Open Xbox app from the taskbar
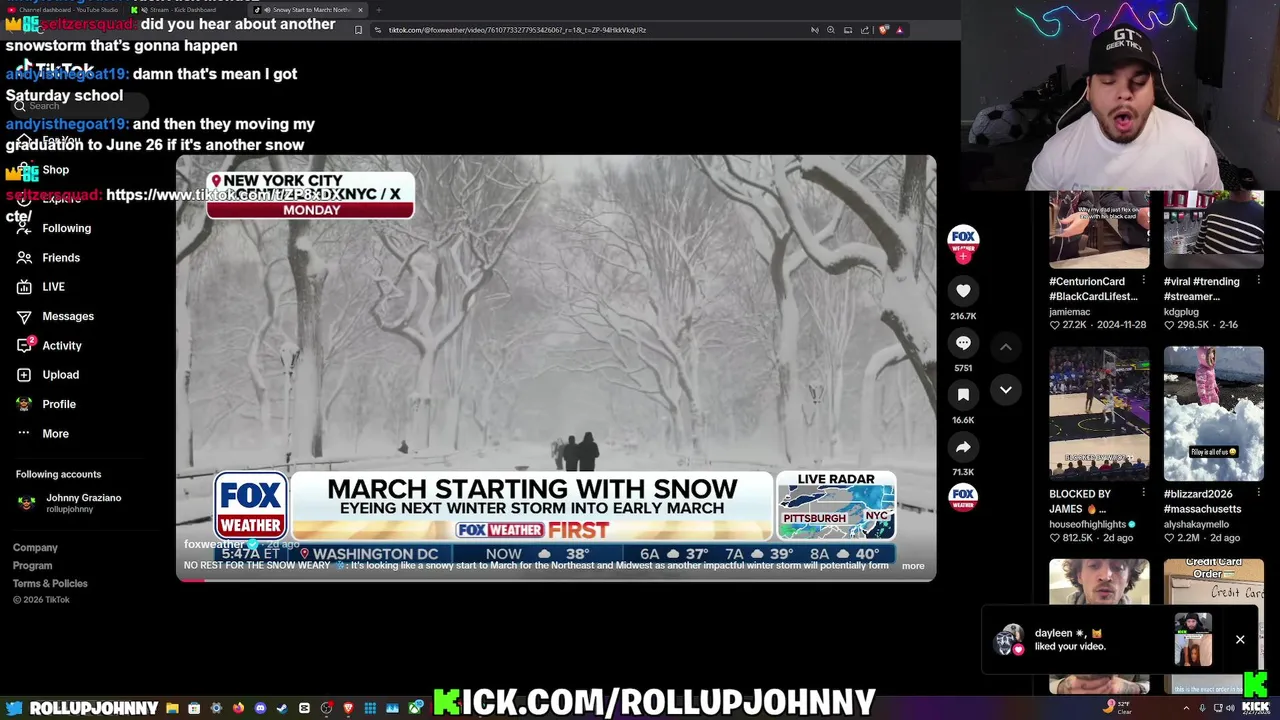Screen dimensions: 1280x720 point(415,708)
